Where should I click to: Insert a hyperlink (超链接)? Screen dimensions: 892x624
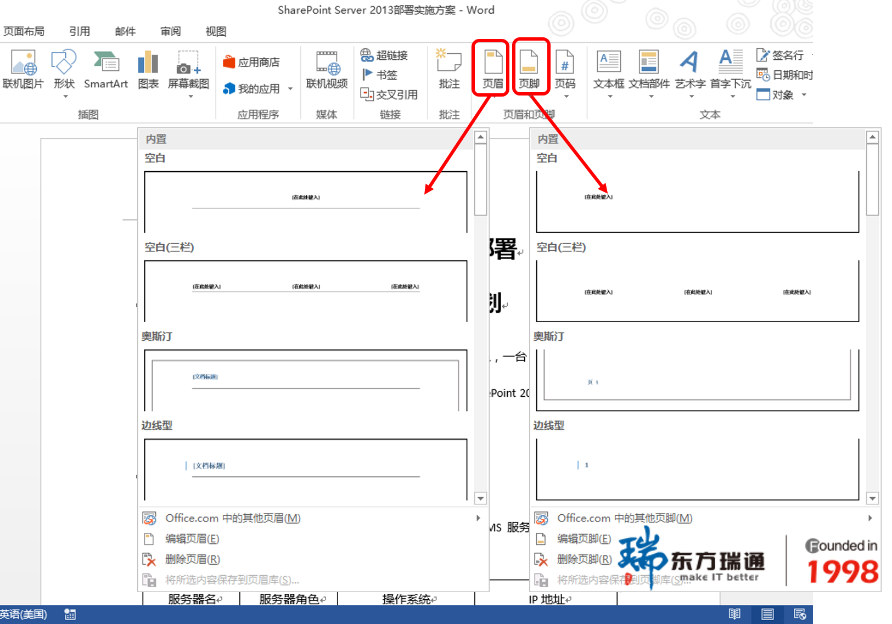point(384,55)
